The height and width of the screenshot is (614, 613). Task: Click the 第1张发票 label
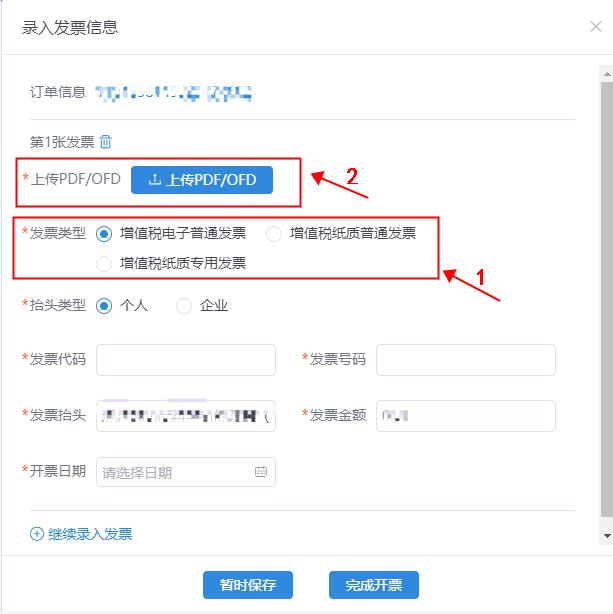[x=62, y=142]
